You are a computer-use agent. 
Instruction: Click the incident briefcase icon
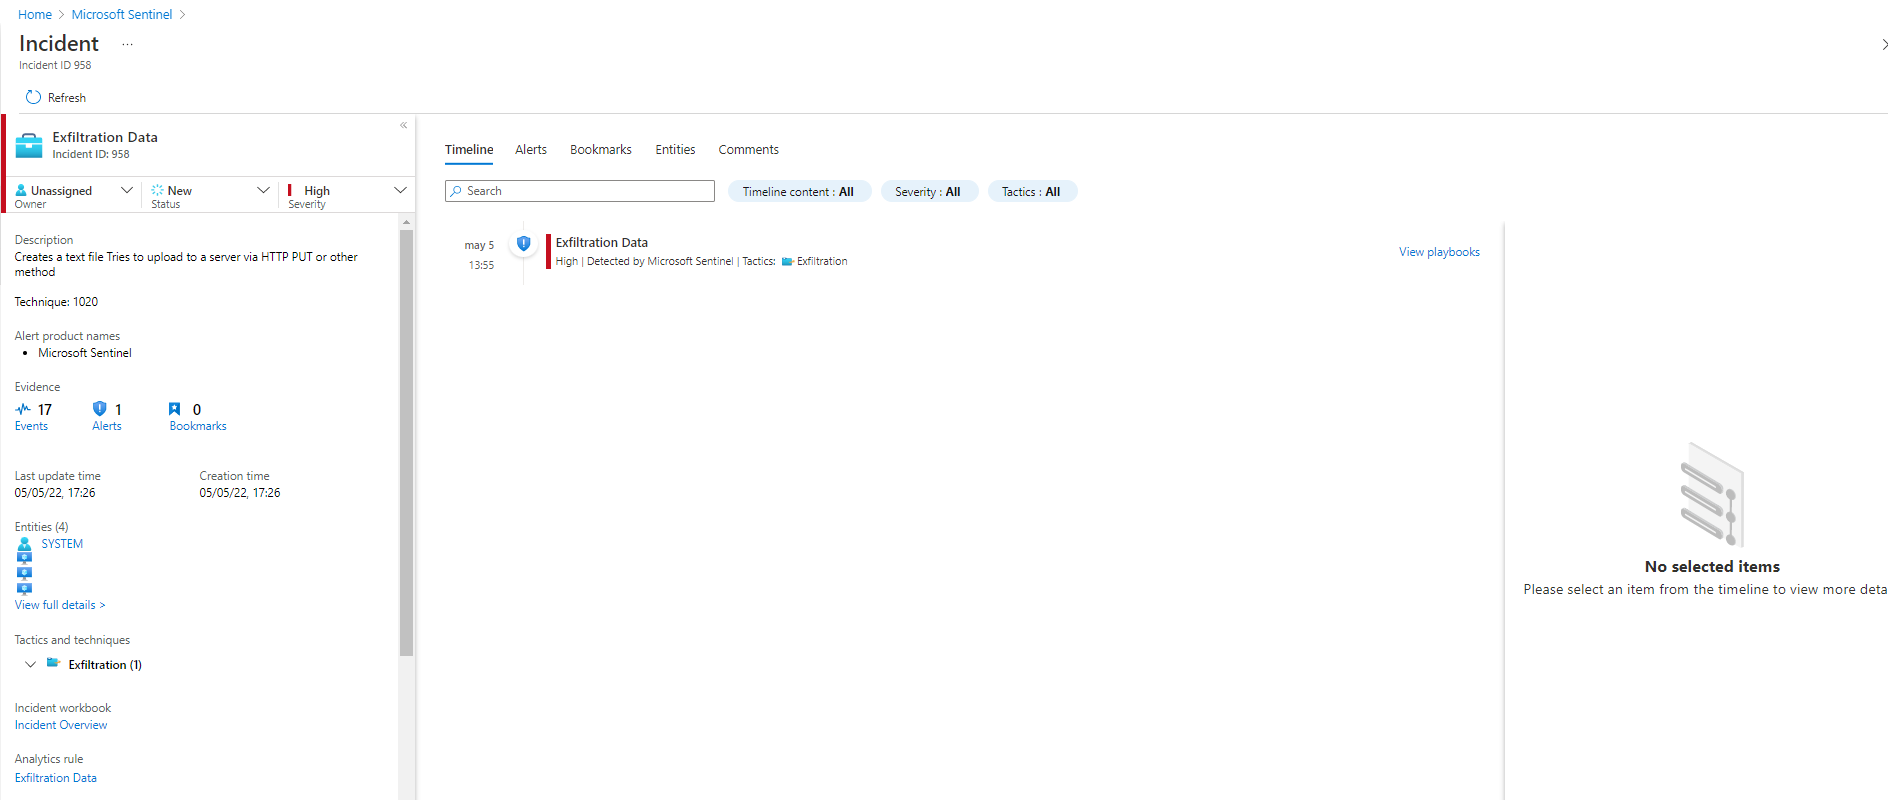(x=29, y=145)
